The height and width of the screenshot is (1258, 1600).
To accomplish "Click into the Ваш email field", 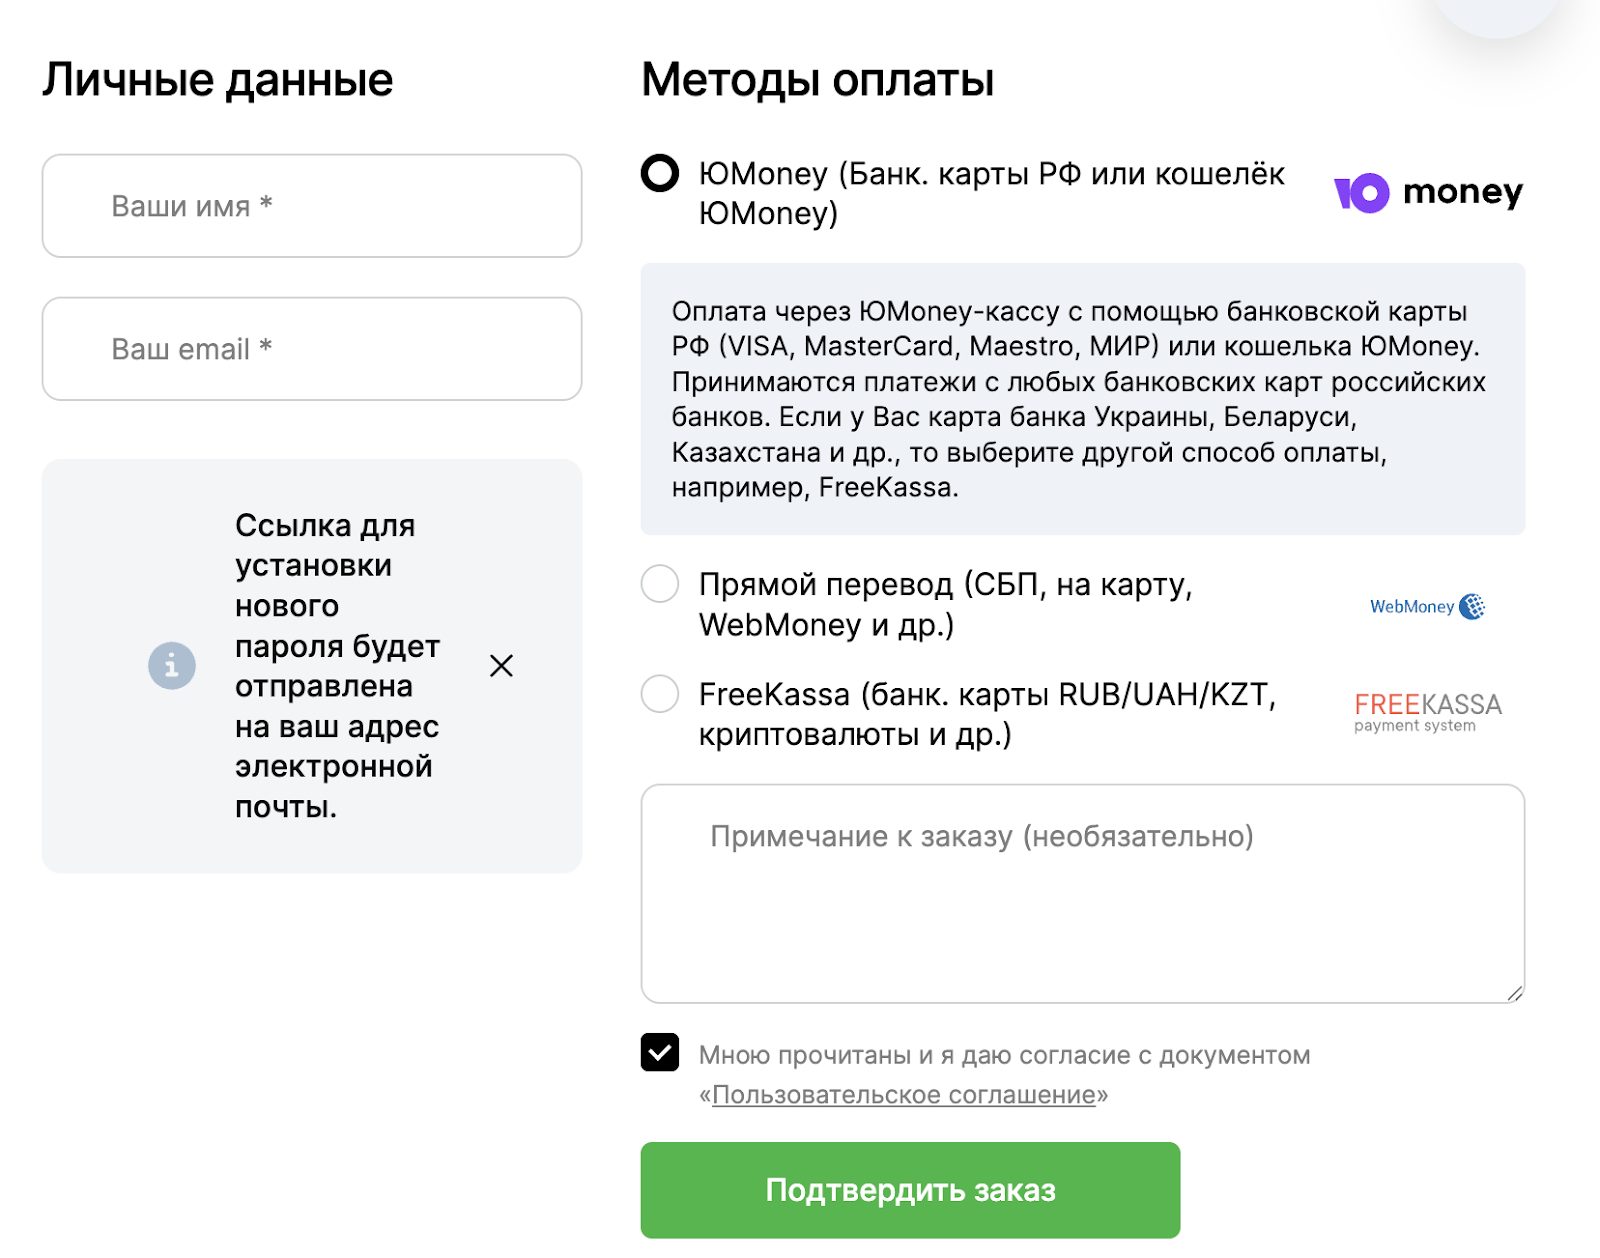I will pos(312,349).
